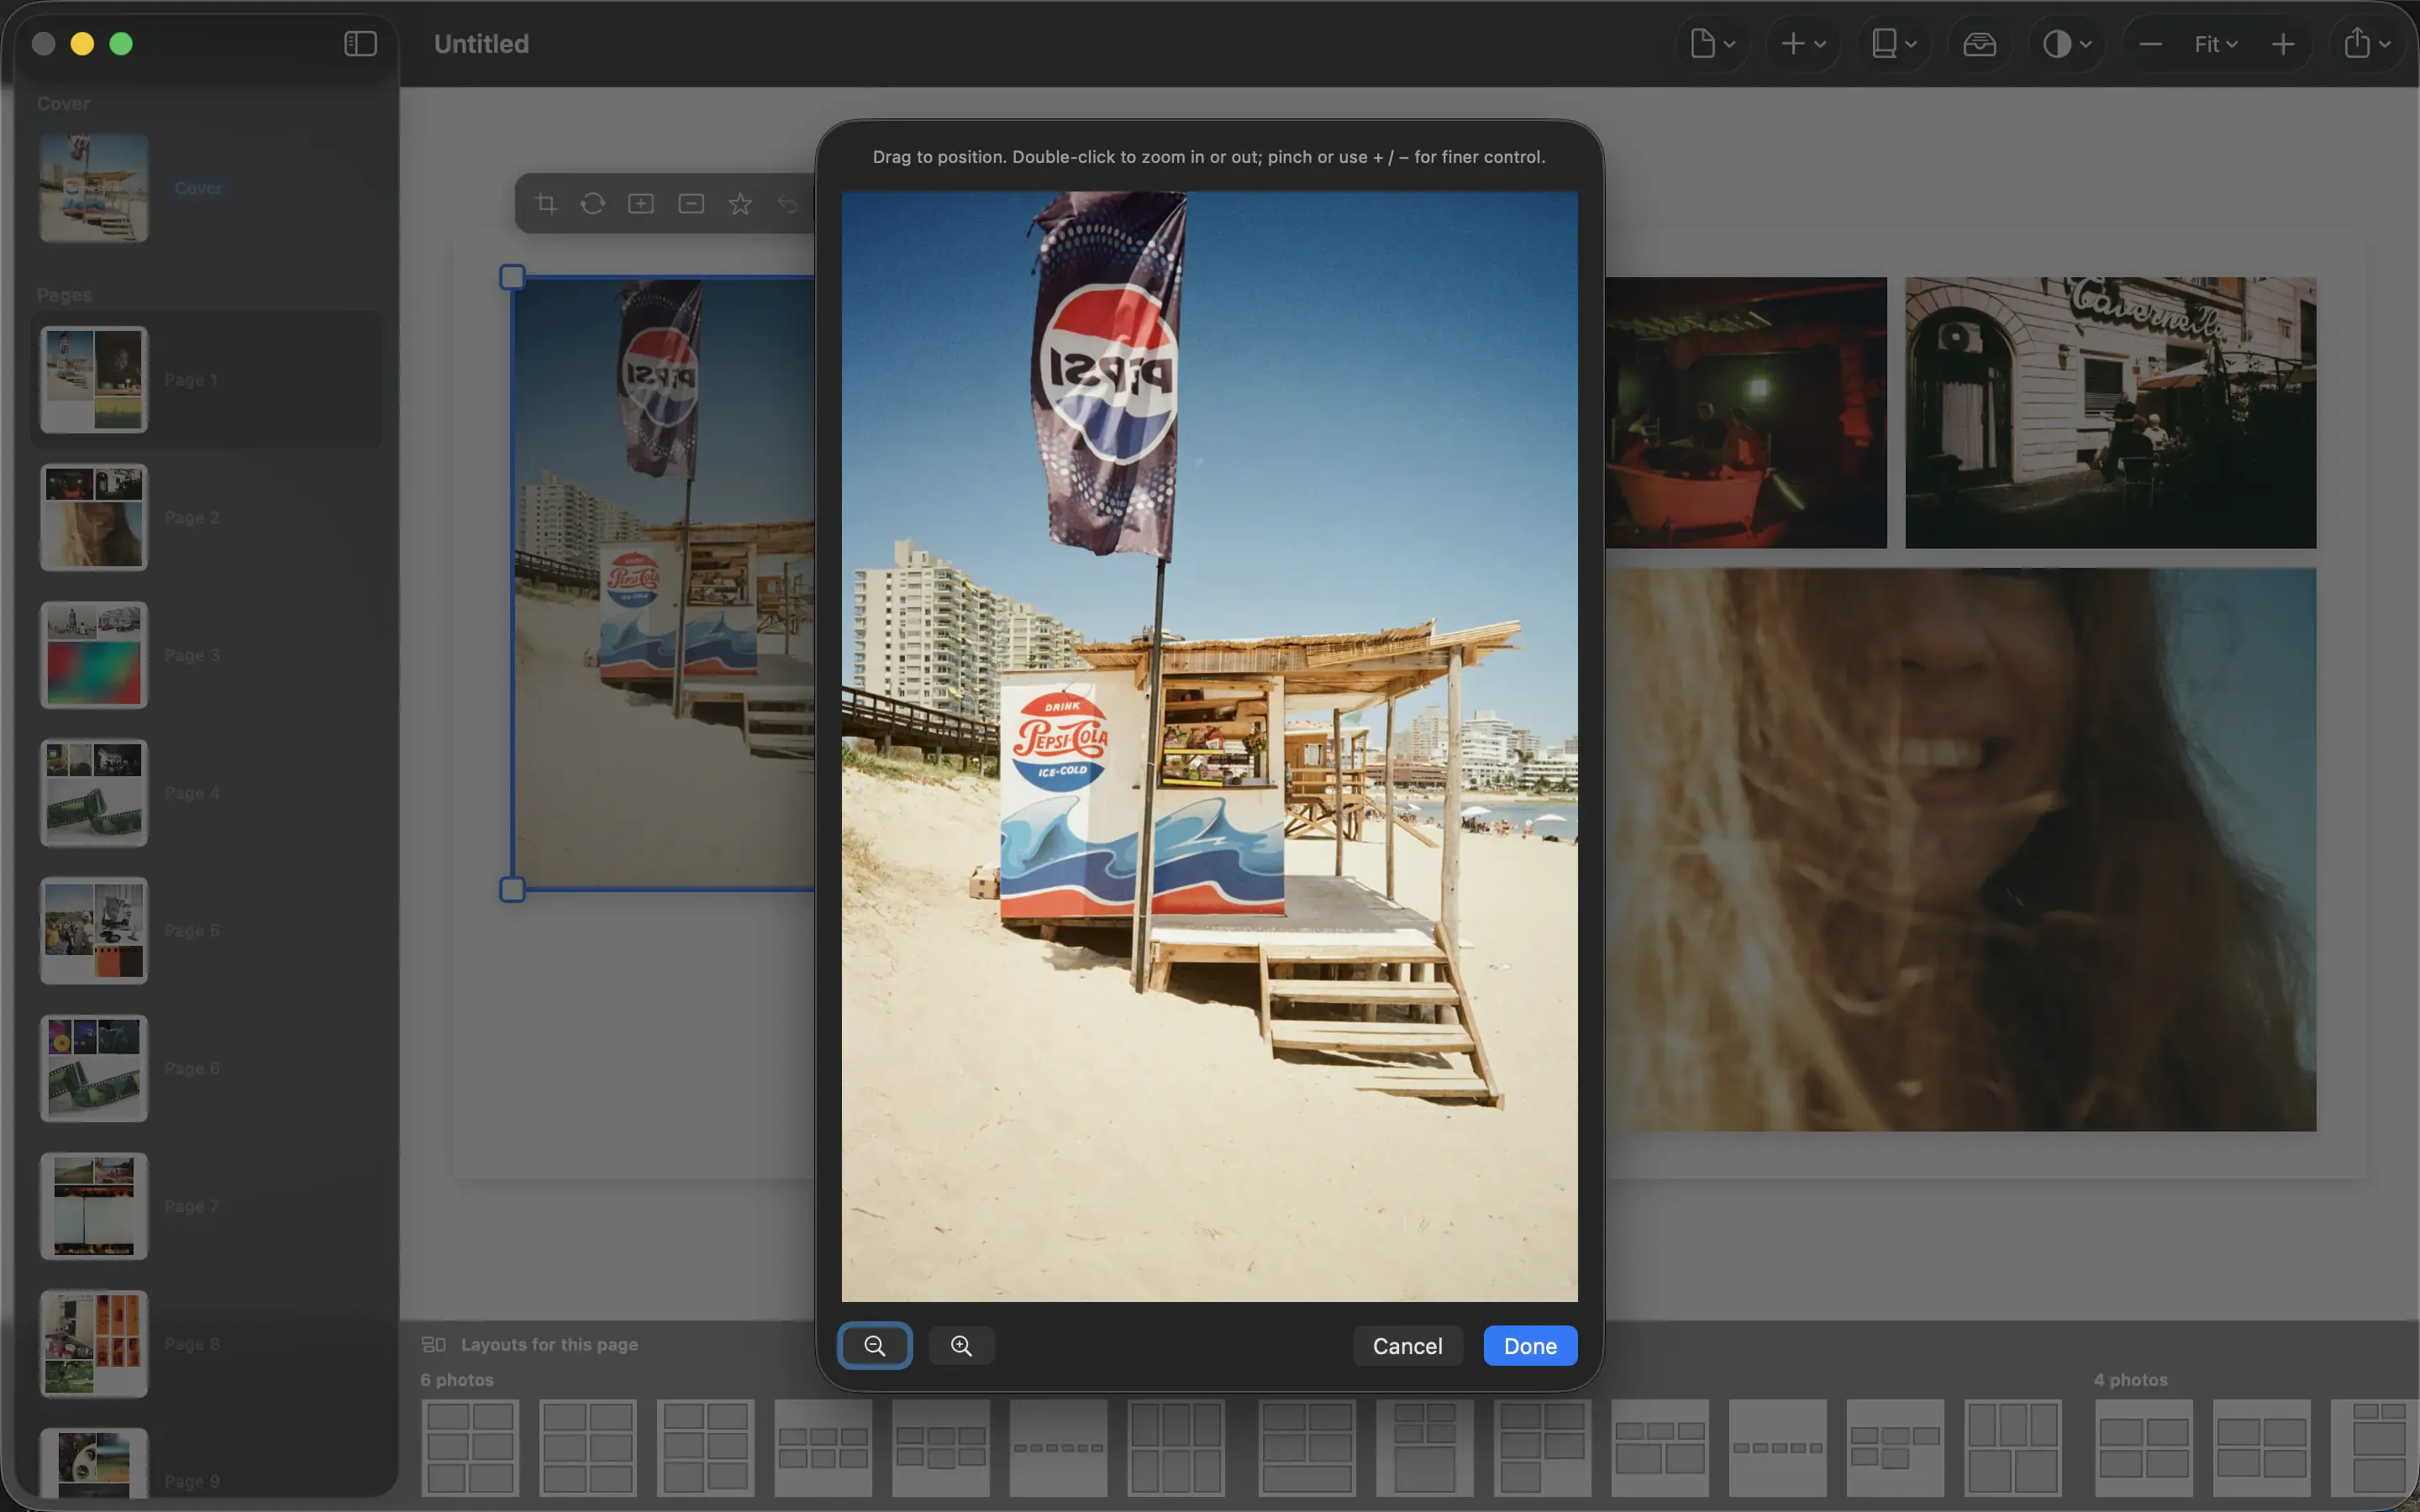Go to the Page 3 thumbnail

(94, 655)
